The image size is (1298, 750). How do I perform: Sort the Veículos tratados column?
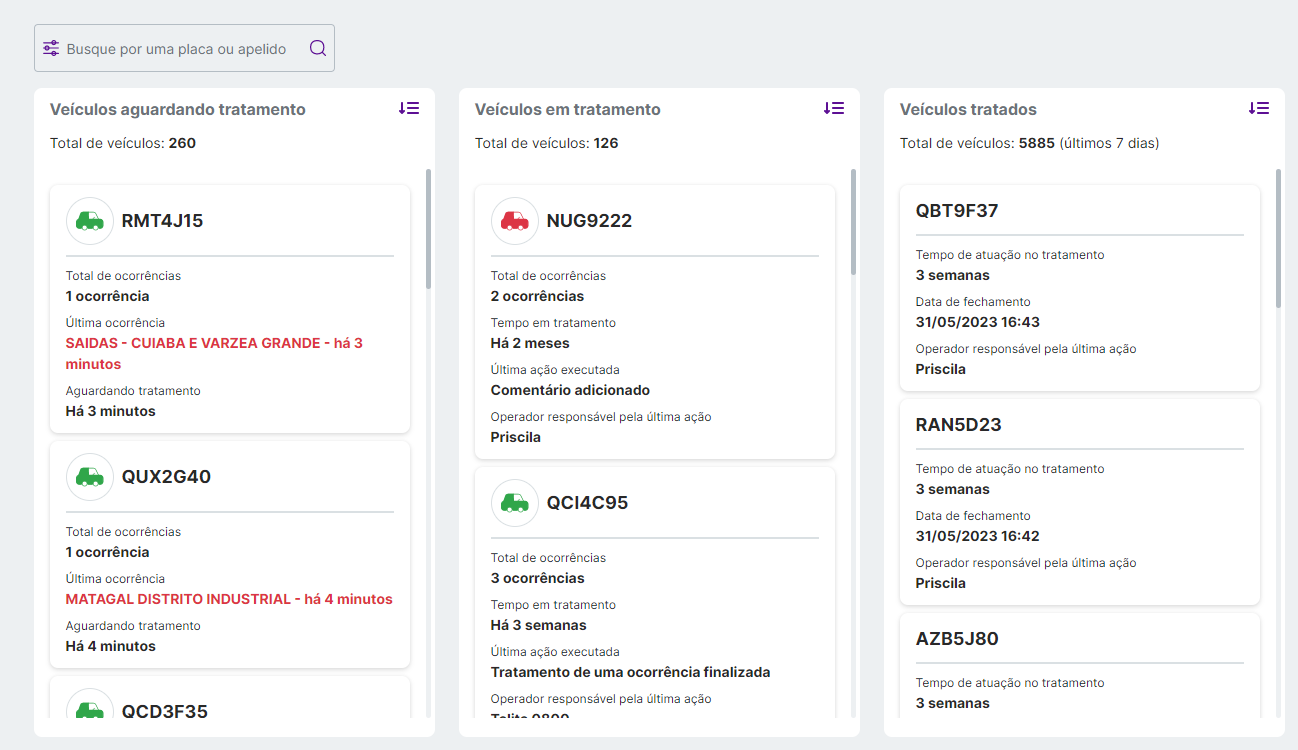[1259, 108]
